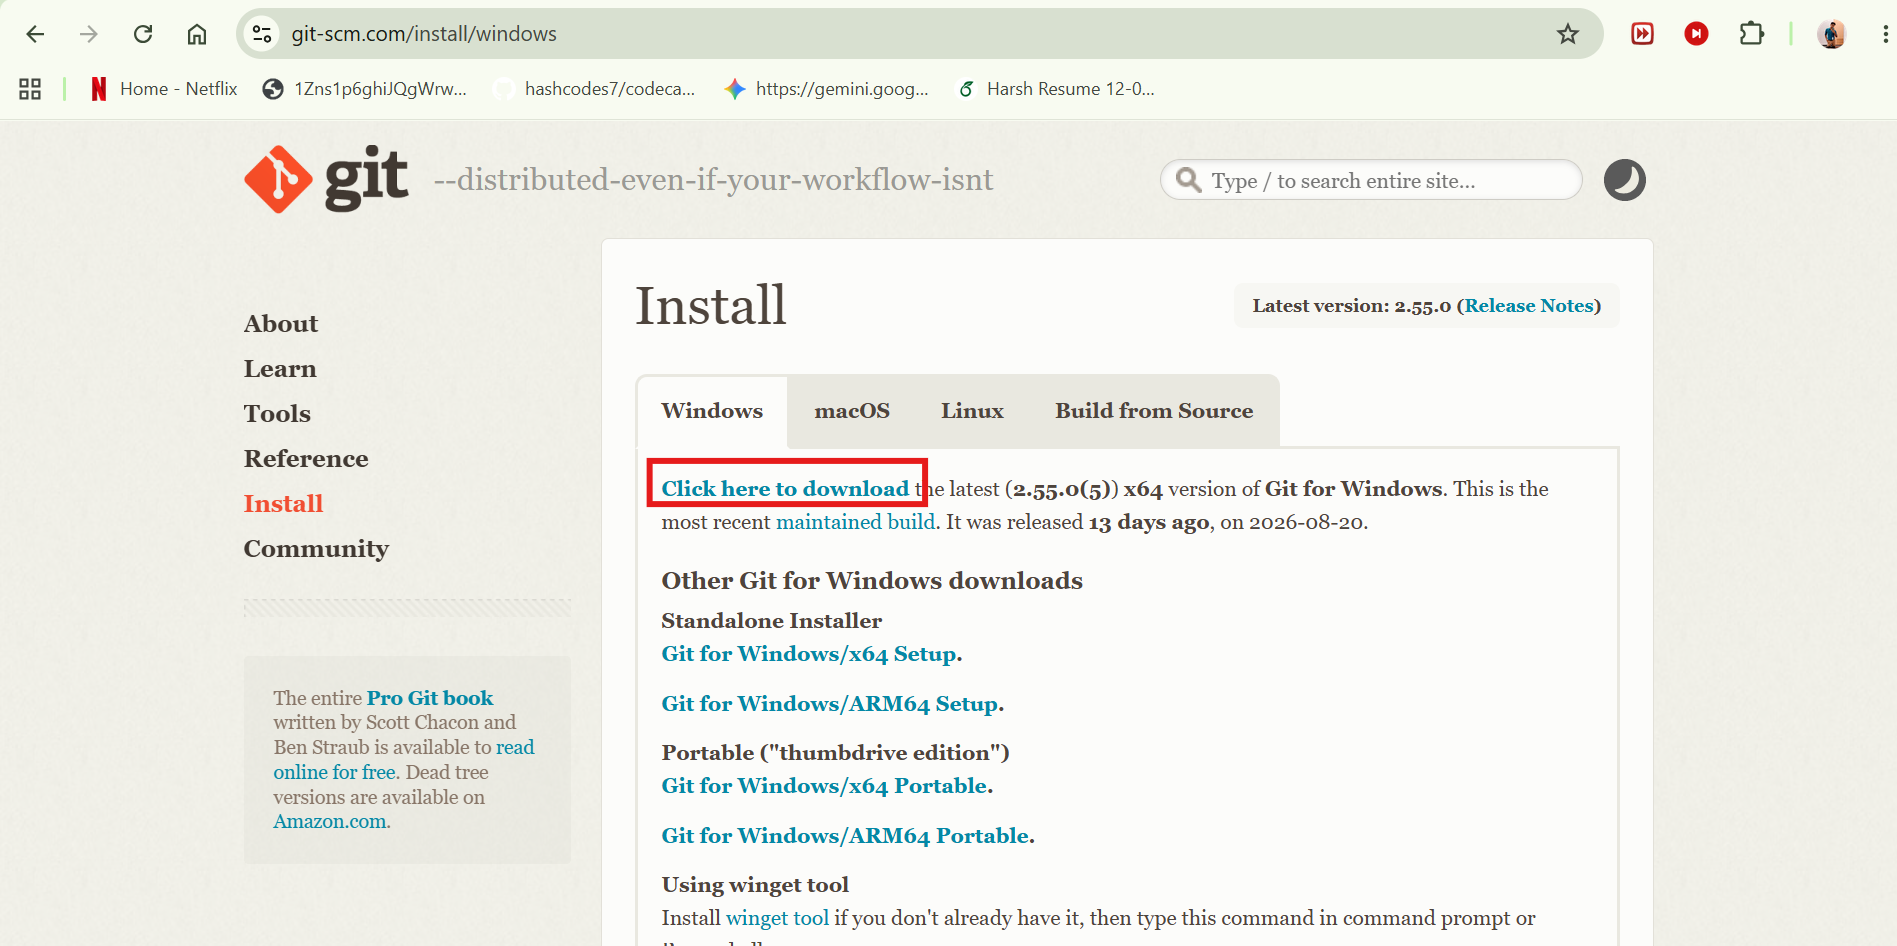Open the maintained build link
The height and width of the screenshot is (946, 1897).
point(856,522)
